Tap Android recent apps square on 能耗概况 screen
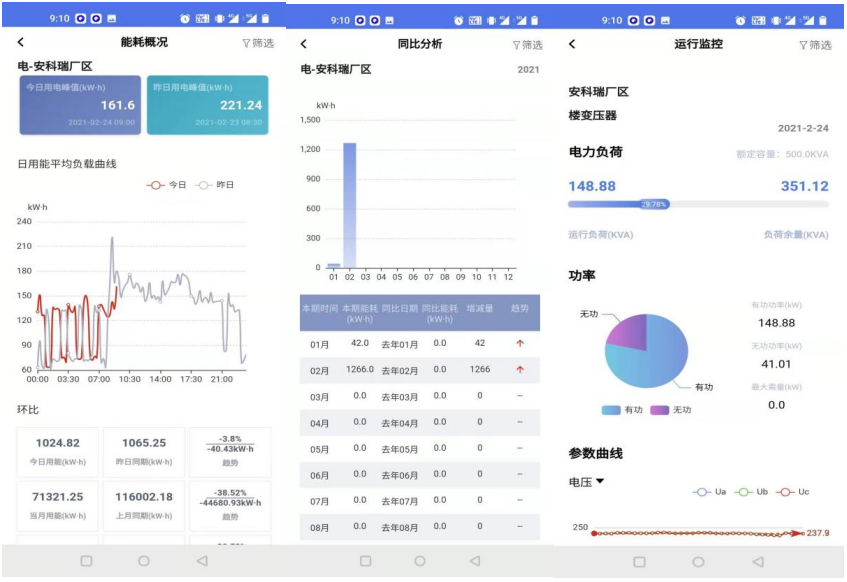 click(86, 561)
